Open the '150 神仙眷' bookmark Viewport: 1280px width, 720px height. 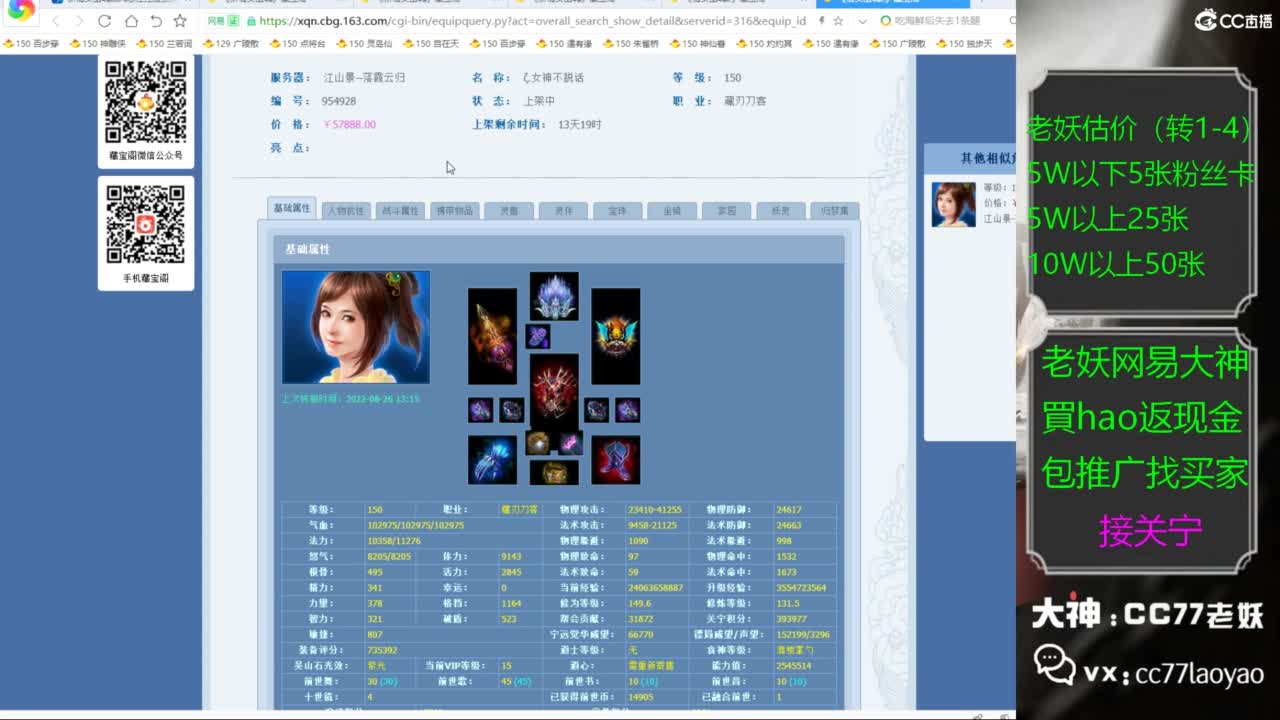pyautogui.click(x=698, y=44)
